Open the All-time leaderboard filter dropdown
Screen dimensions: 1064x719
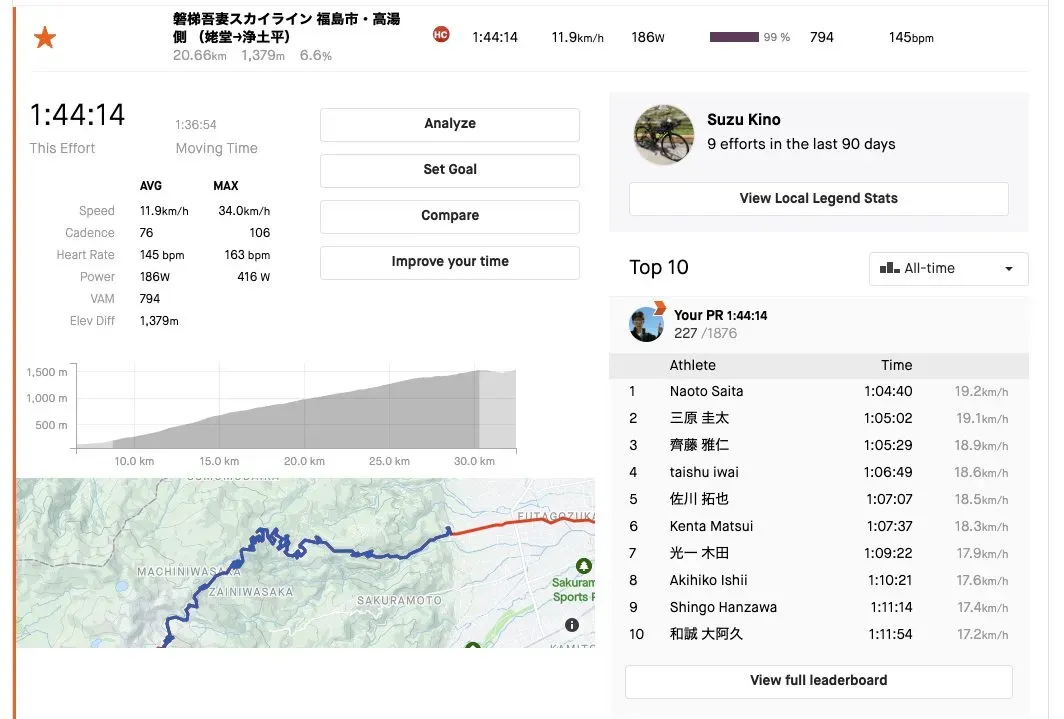click(x=948, y=268)
